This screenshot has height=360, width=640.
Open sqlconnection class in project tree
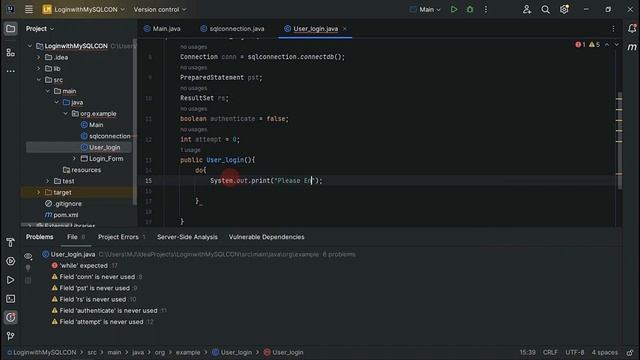click(x=105, y=136)
